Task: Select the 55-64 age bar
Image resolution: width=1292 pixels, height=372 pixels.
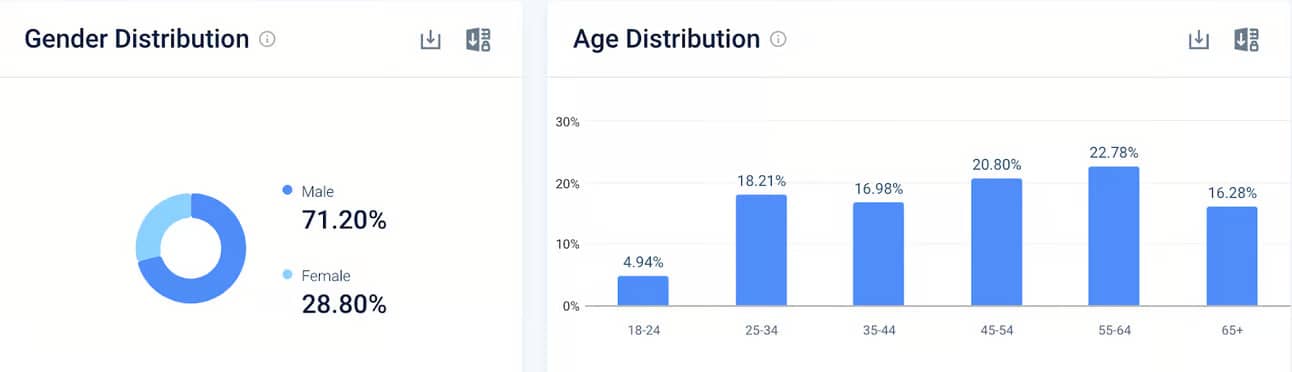Action: (1114, 236)
